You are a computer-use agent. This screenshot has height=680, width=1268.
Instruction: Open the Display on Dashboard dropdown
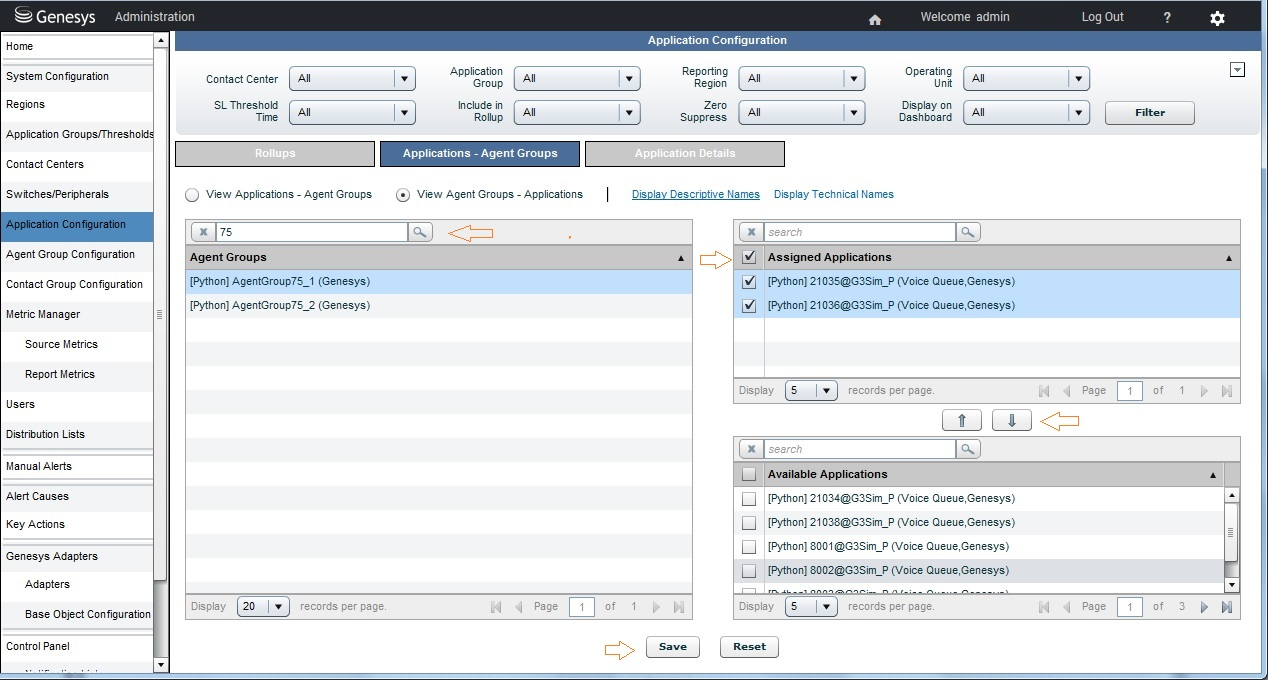(x=1026, y=112)
